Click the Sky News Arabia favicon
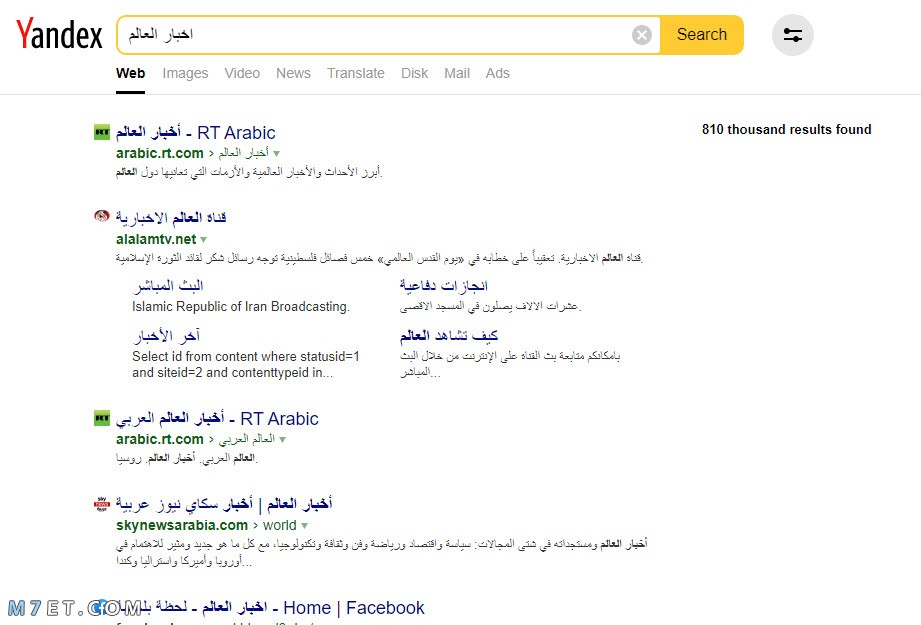 pyautogui.click(x=102, y=504)
